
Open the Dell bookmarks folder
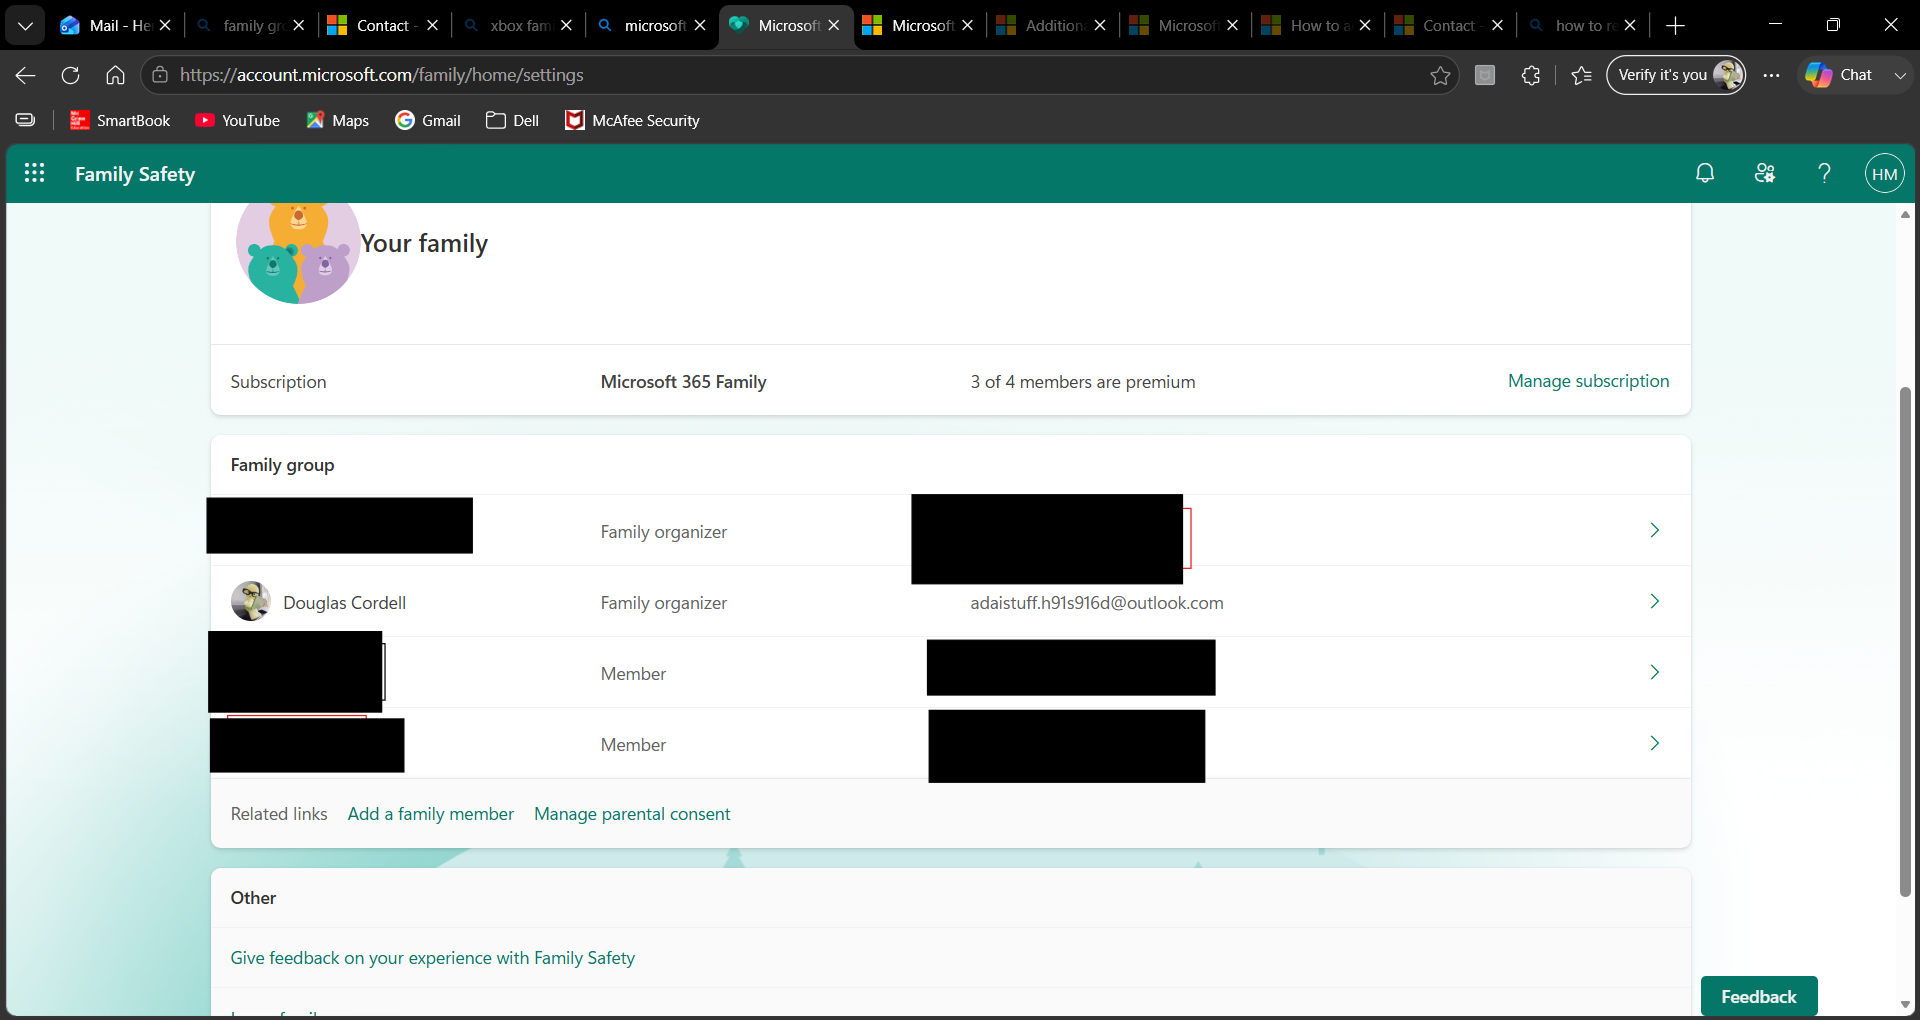[x=513, y=120]
